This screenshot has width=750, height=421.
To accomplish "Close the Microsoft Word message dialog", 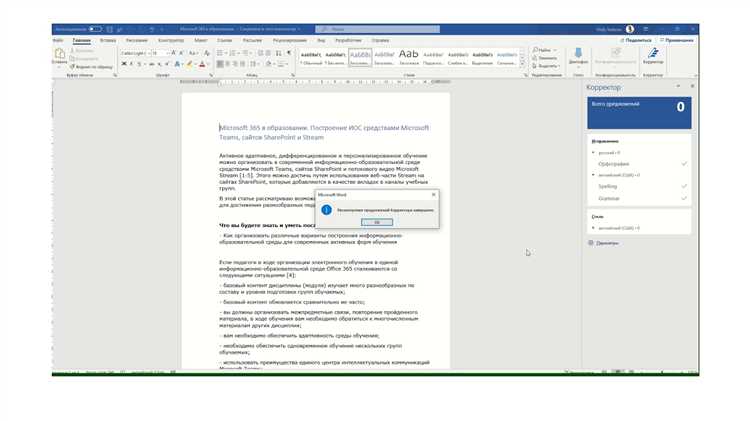I will 434,195.
